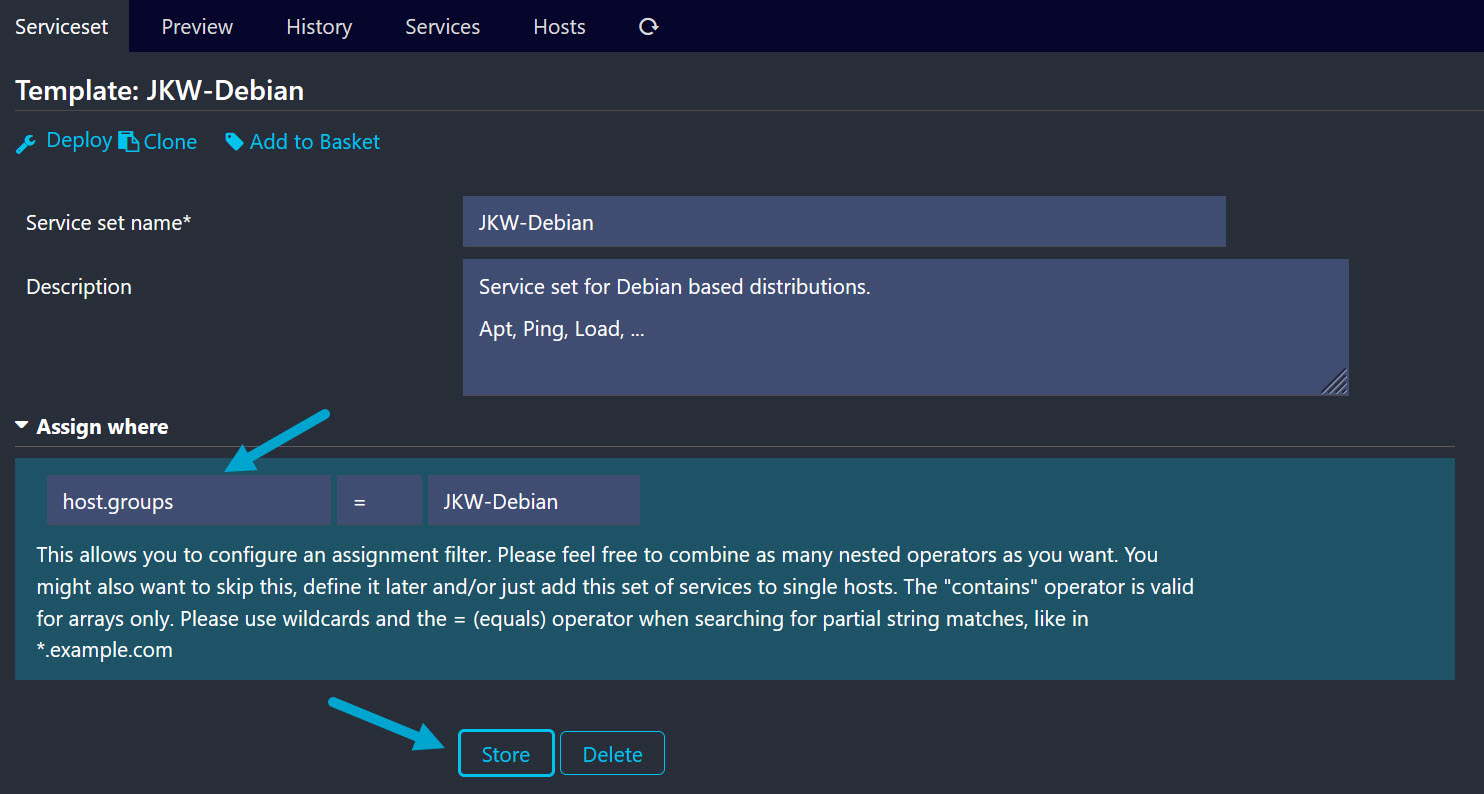Click the Clone link text

pyautogui.click(x=170, y=142)
